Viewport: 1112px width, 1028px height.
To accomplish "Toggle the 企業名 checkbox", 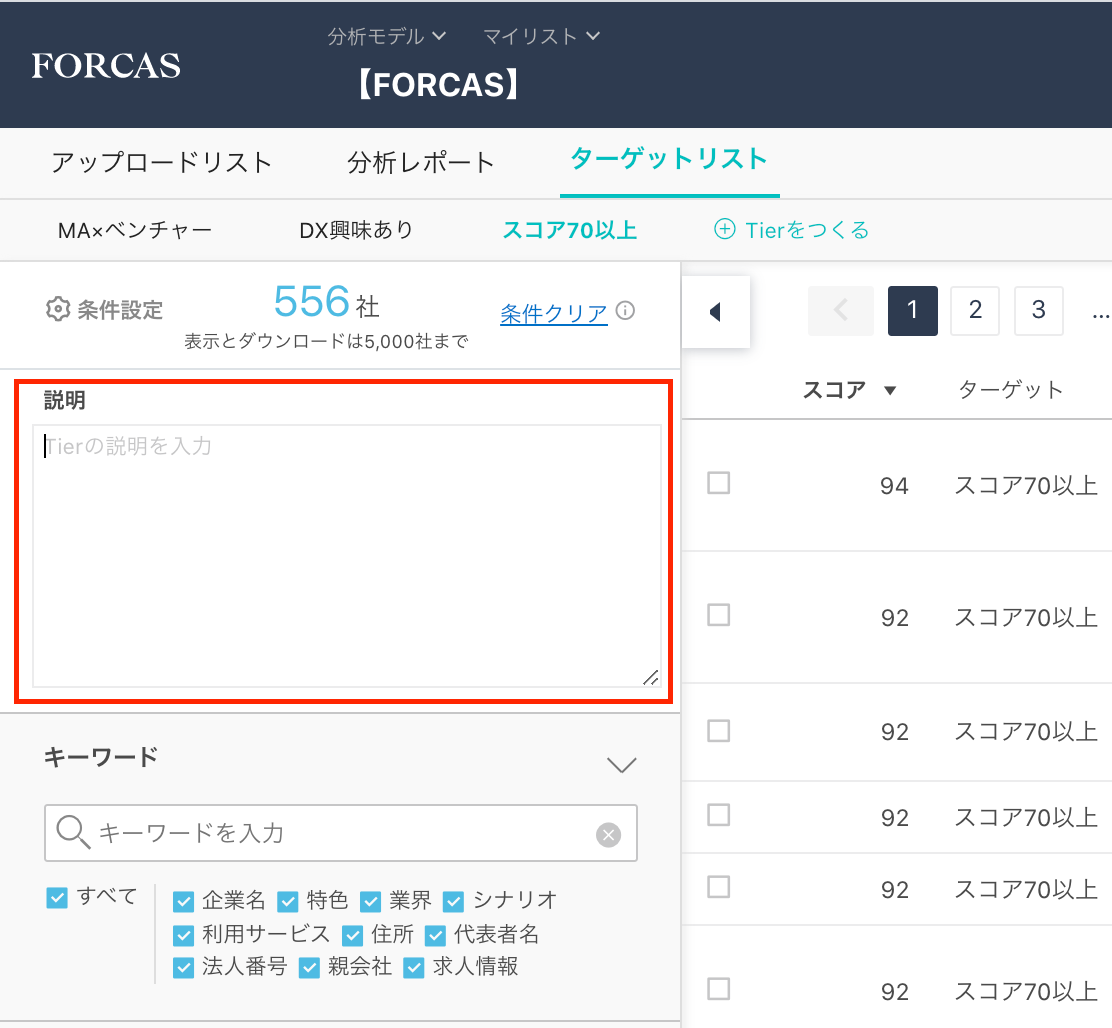I will [x=183, y=901].
